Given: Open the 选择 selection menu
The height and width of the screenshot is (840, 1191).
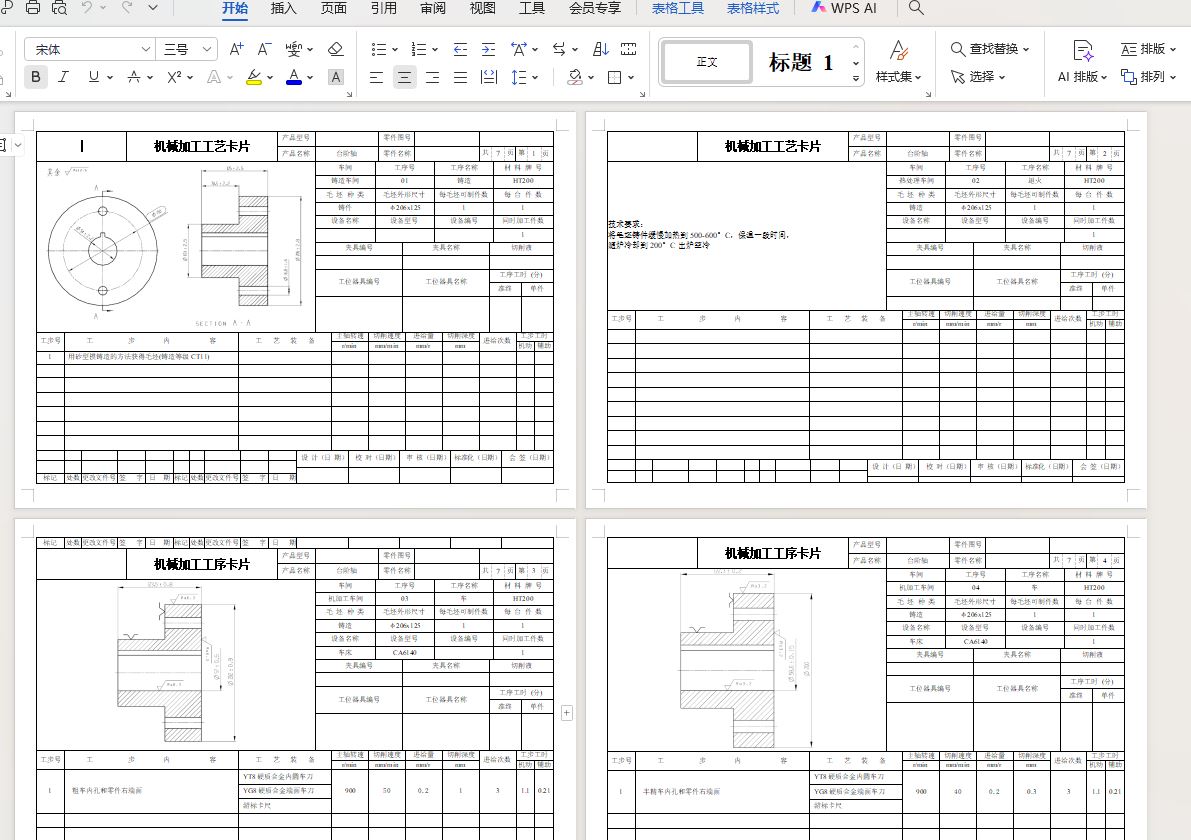Looking at the screenshot, I should [x=978, y=77].
